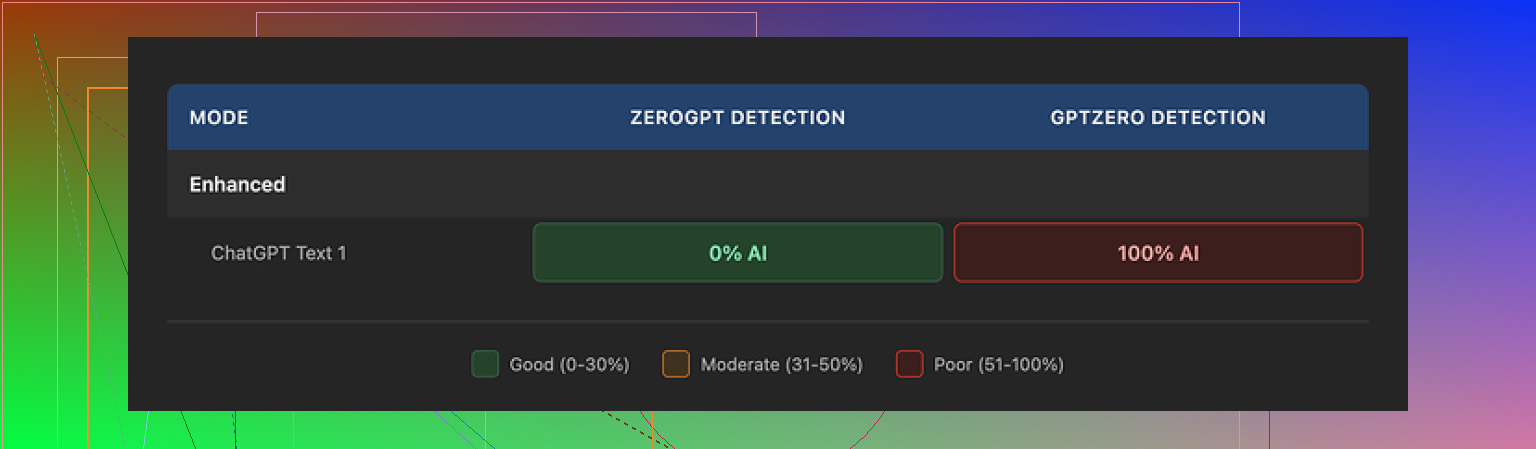The image size is (1536, 449).
Task: Select the 0% AI ZeroGPT result badge
Action: [737, 253]
